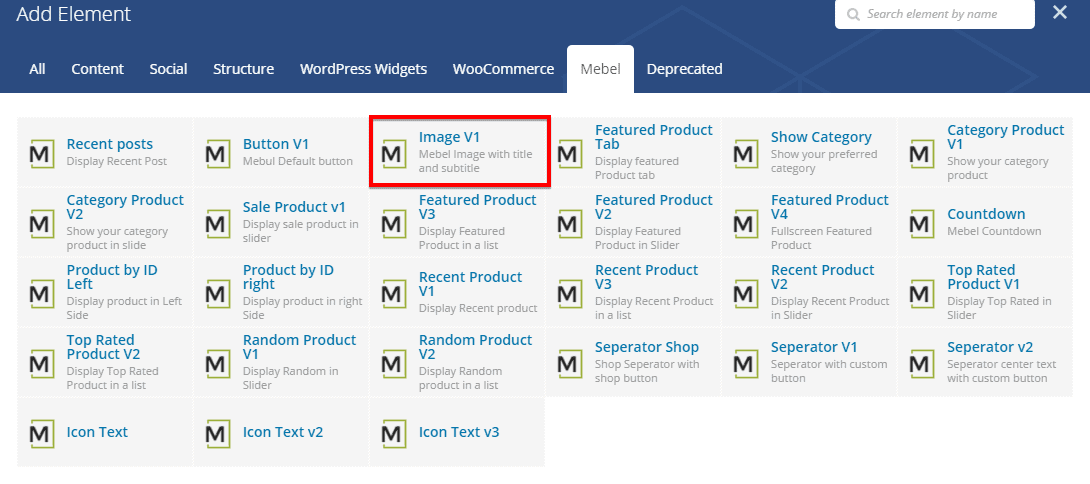The width and height of the screenshot is (1090, 484).
Task: Add the Seperator v2 element
Action: [990, 347]
